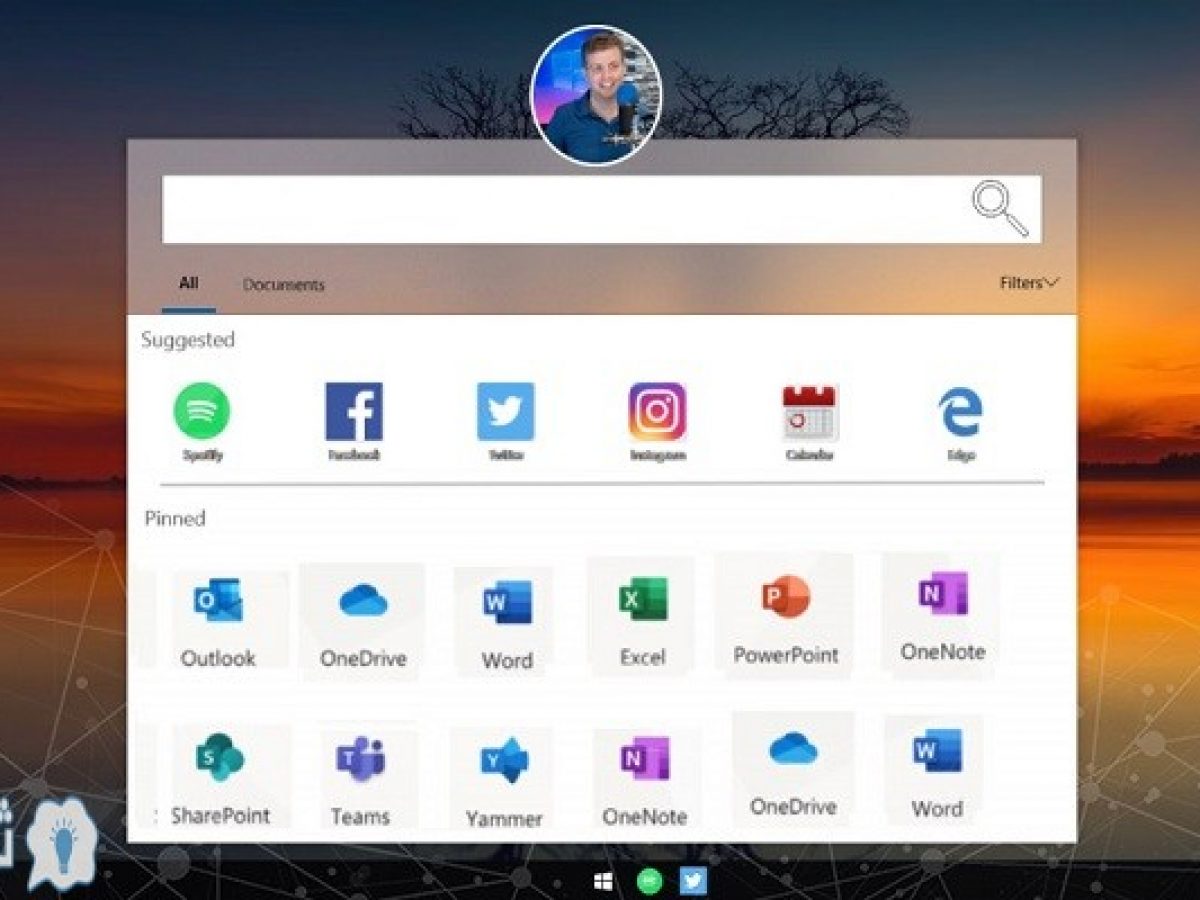This screenshot has width=1200, height=900.
Task: Launch the pinned Teams app
Action: [360, 778]
